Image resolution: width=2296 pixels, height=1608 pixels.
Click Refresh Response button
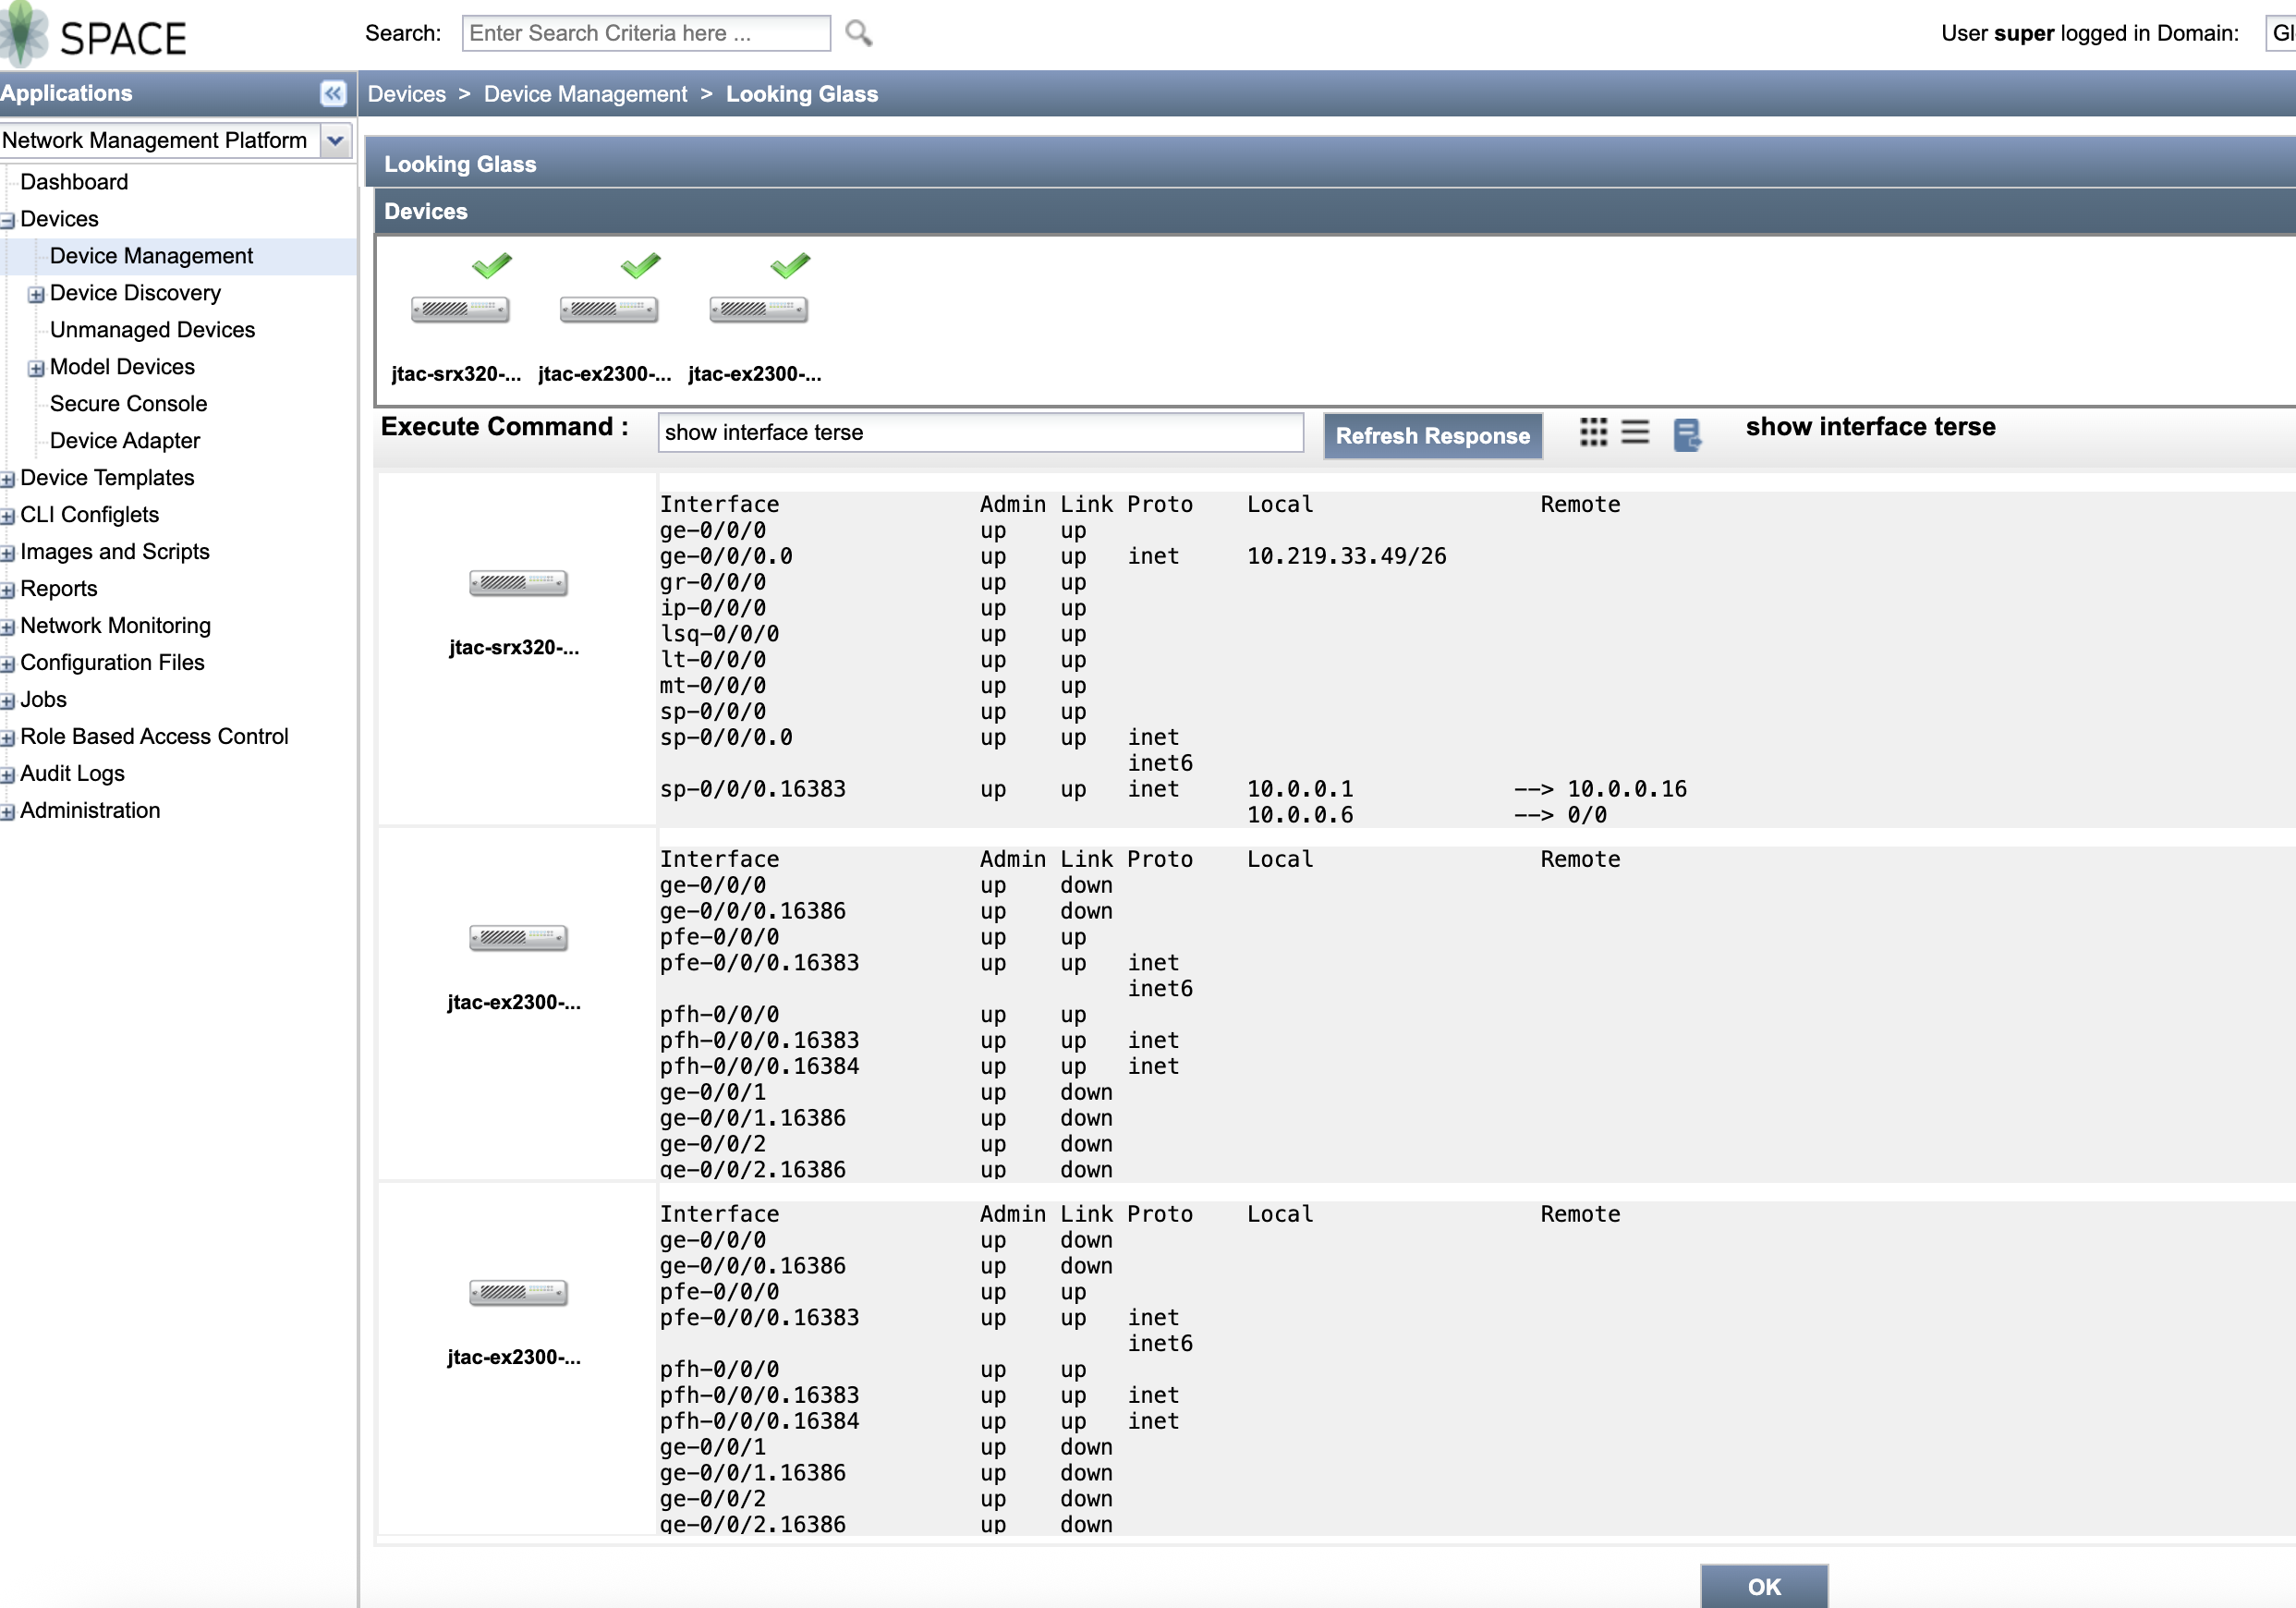coord(1432,436)
